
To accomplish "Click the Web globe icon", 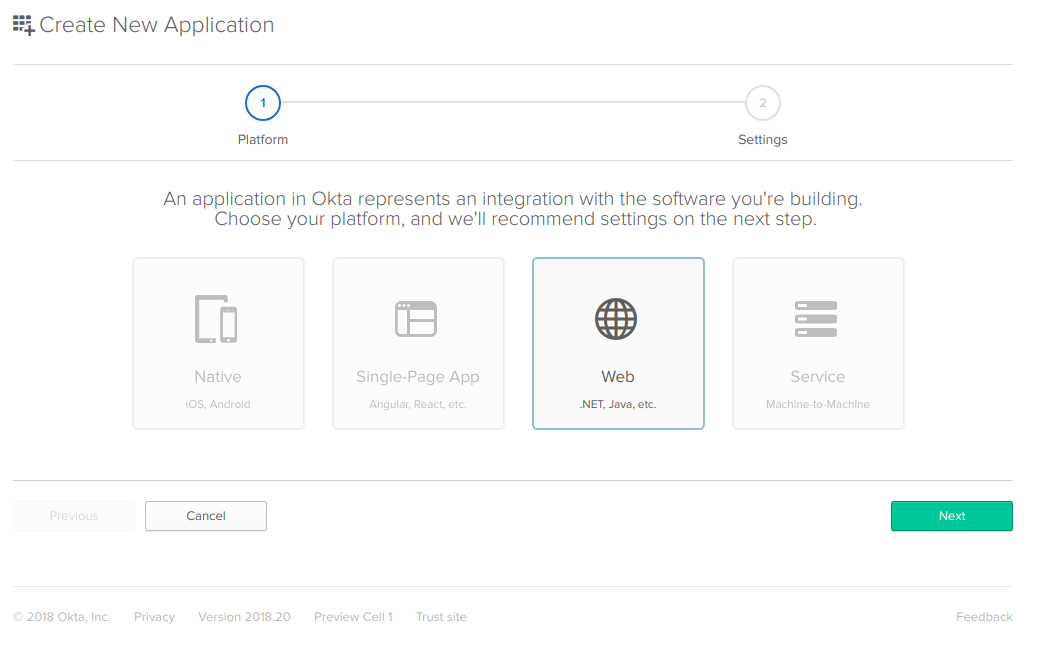I will point(616,319).
